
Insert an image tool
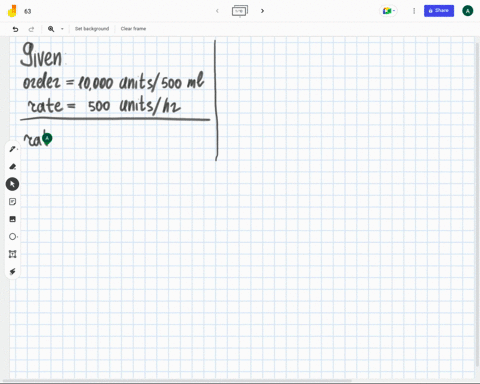point(12,219)
